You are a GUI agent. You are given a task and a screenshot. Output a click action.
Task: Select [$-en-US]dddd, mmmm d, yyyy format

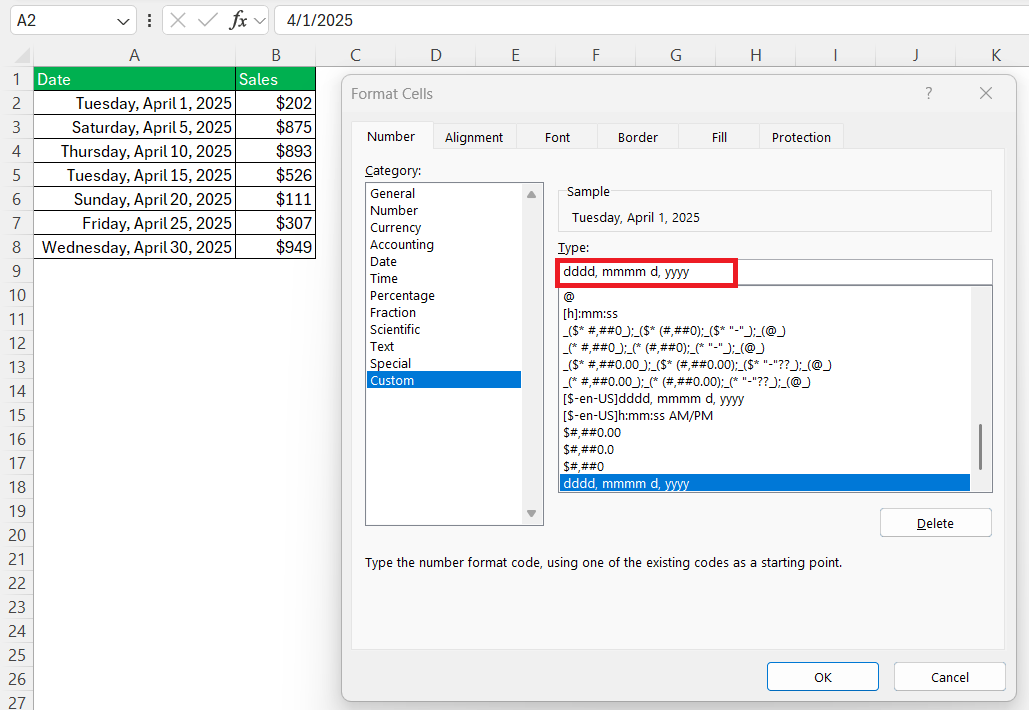tap(765, 399)
